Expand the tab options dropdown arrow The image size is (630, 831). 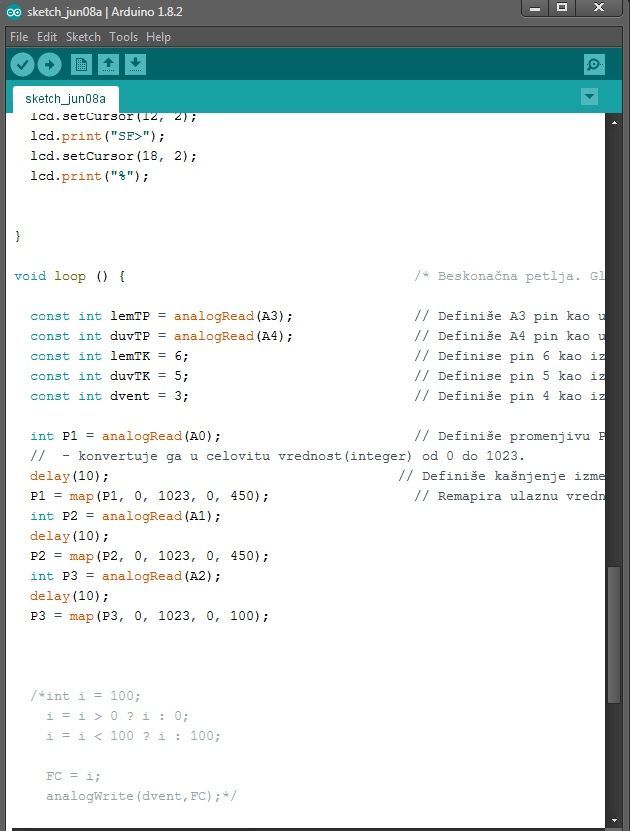pos(589,97)
